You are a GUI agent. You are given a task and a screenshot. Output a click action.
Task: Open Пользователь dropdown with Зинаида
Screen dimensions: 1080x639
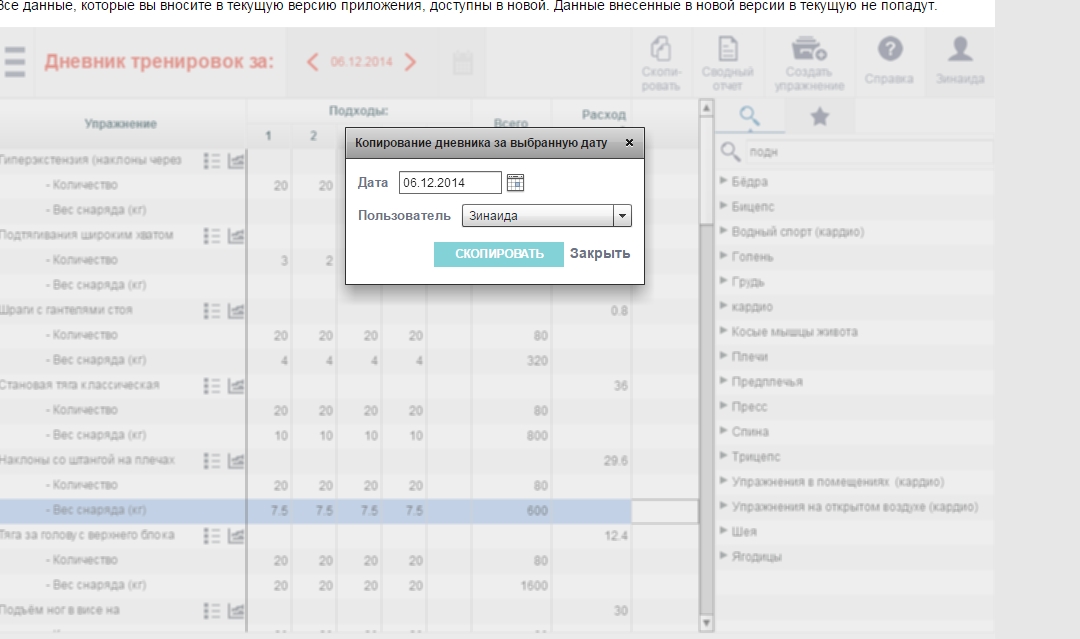(547, 215)
